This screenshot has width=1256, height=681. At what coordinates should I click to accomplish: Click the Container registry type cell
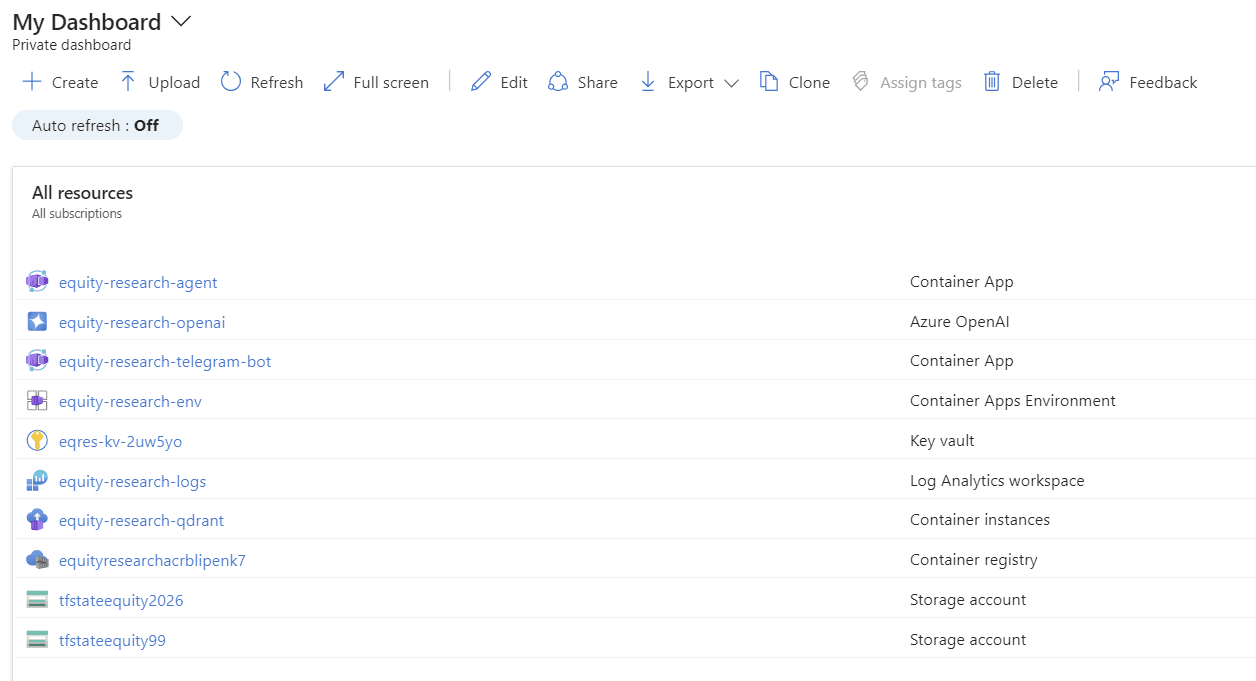974,560
